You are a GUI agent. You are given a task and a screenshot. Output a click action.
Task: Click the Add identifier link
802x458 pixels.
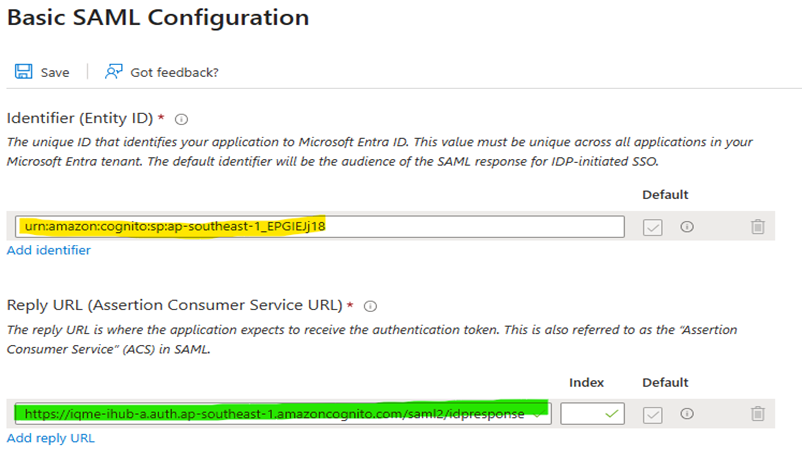pyautogui.click(x=49, y=250)
